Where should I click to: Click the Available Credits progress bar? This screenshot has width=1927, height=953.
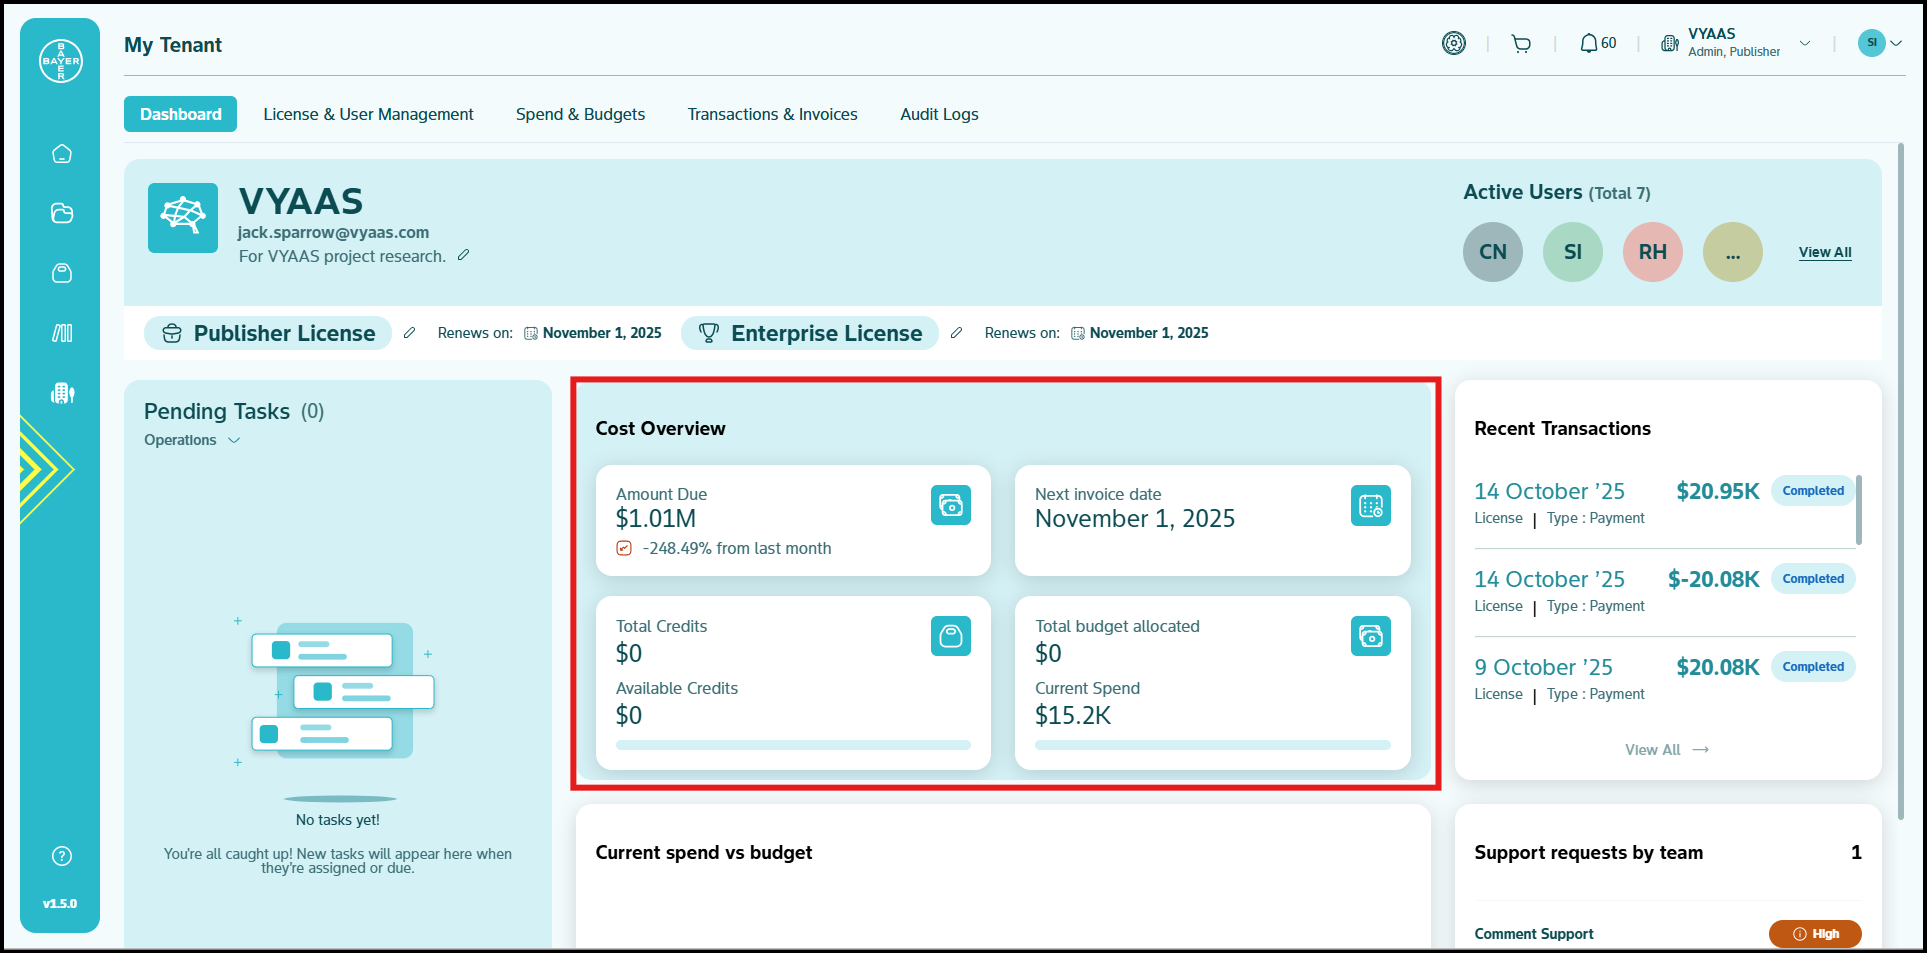793,745
